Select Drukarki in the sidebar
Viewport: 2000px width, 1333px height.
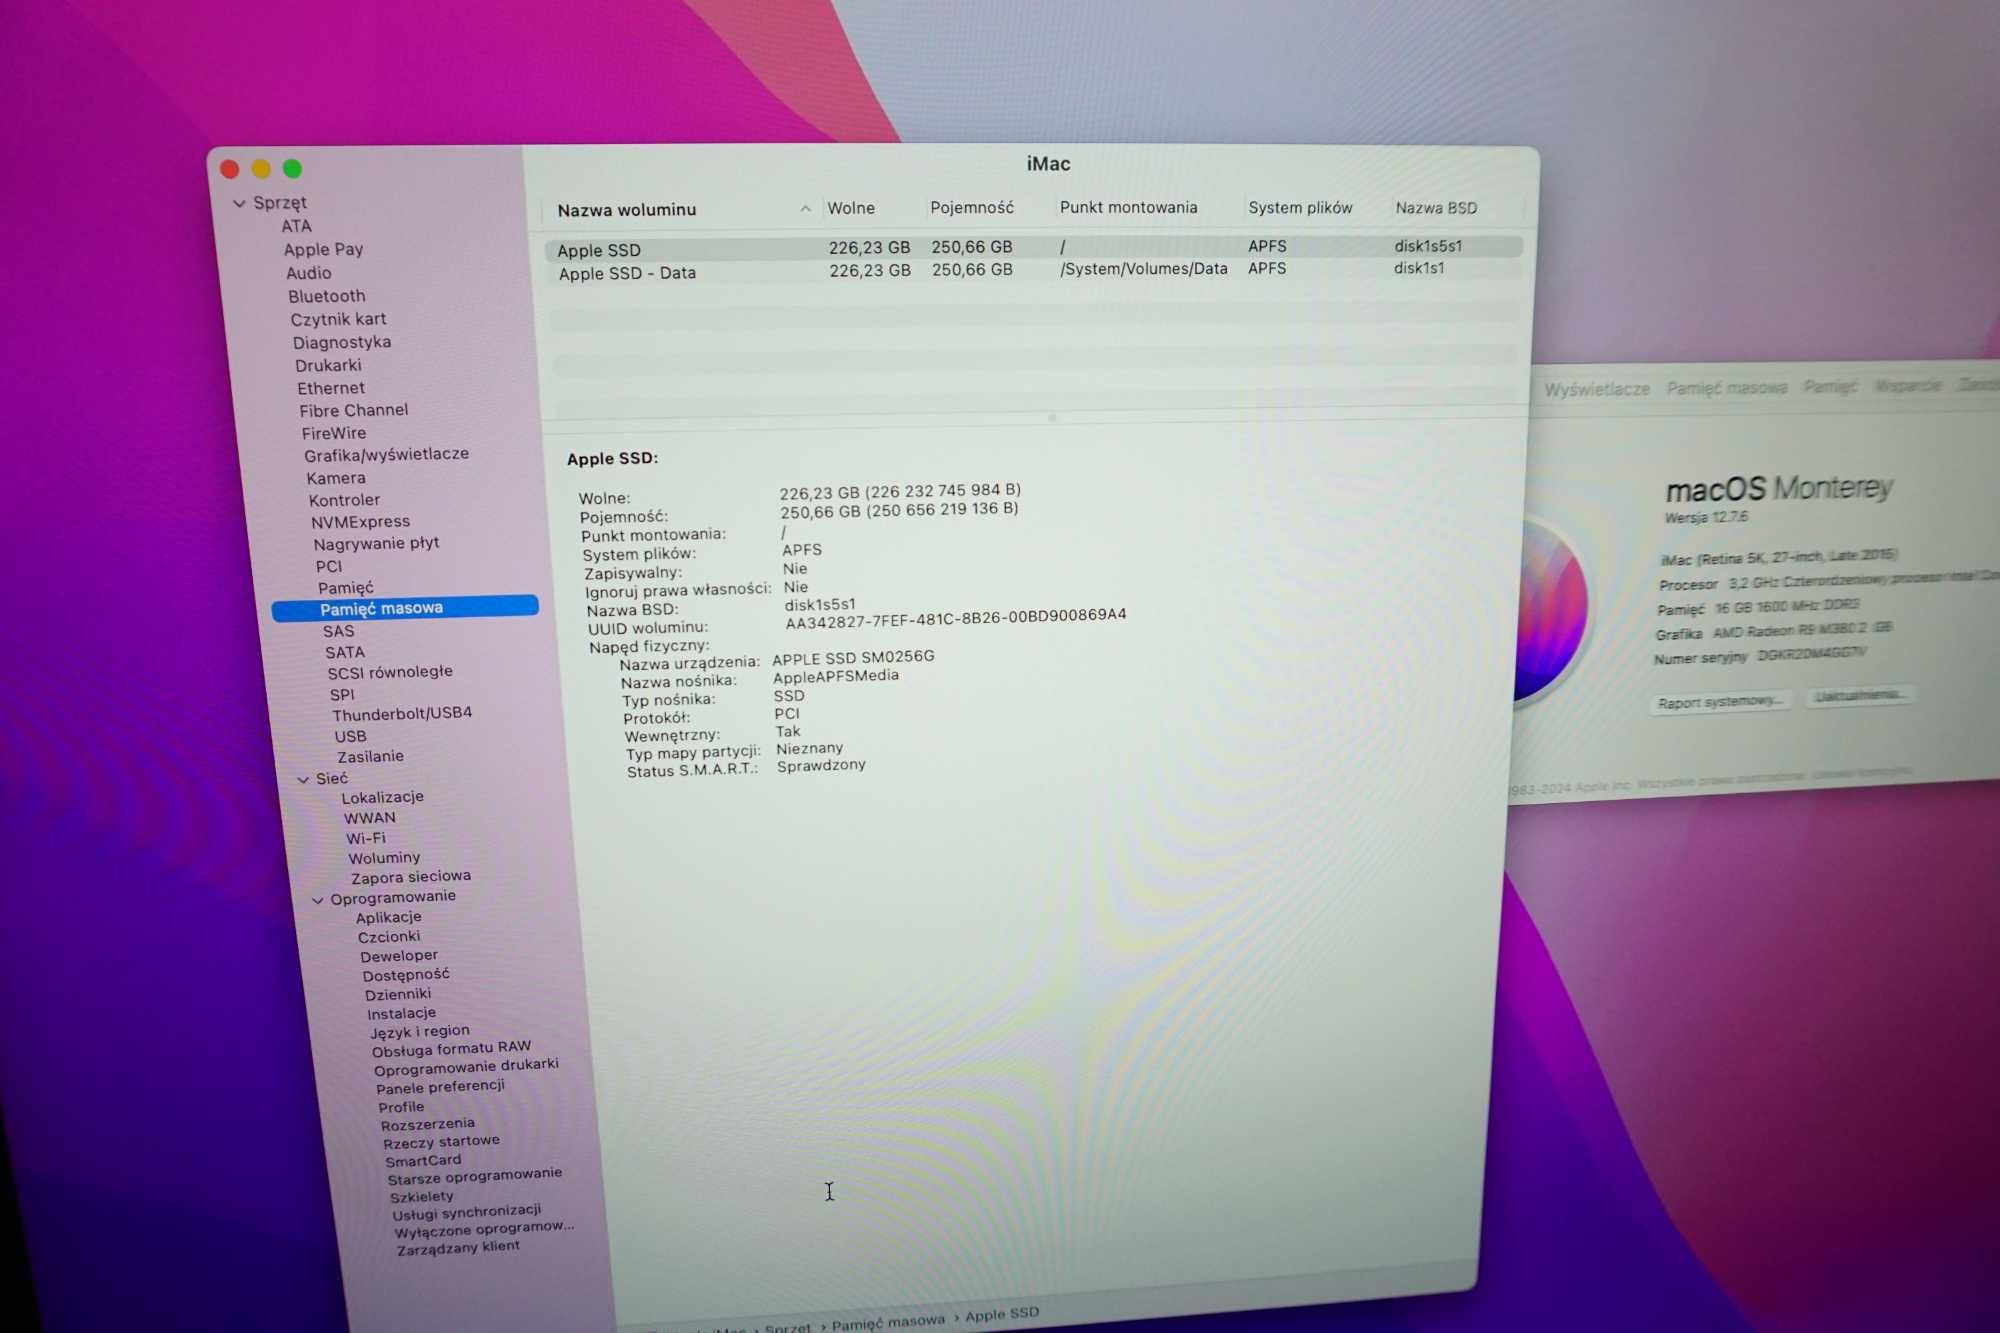click(x=328, y=365)
